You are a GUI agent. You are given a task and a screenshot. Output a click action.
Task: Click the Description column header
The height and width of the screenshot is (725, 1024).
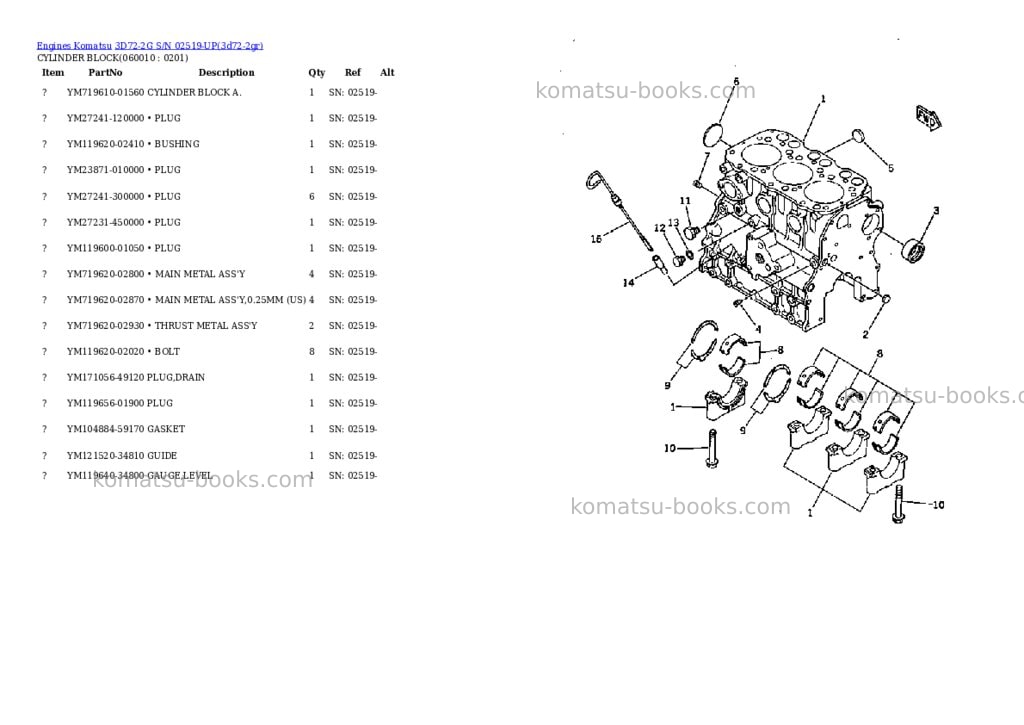tap(226, 72)
